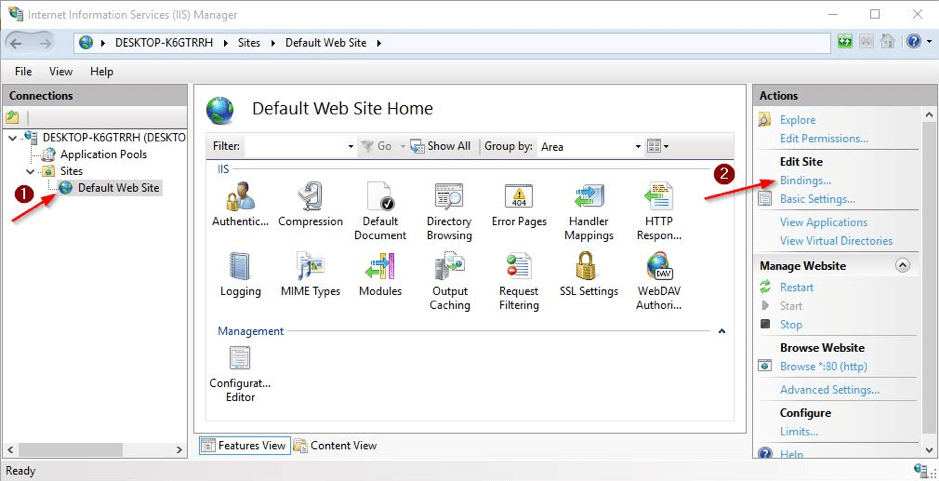939x481 pixels.
Task: Open the Modules feature icon
Action: click(380, 276)
